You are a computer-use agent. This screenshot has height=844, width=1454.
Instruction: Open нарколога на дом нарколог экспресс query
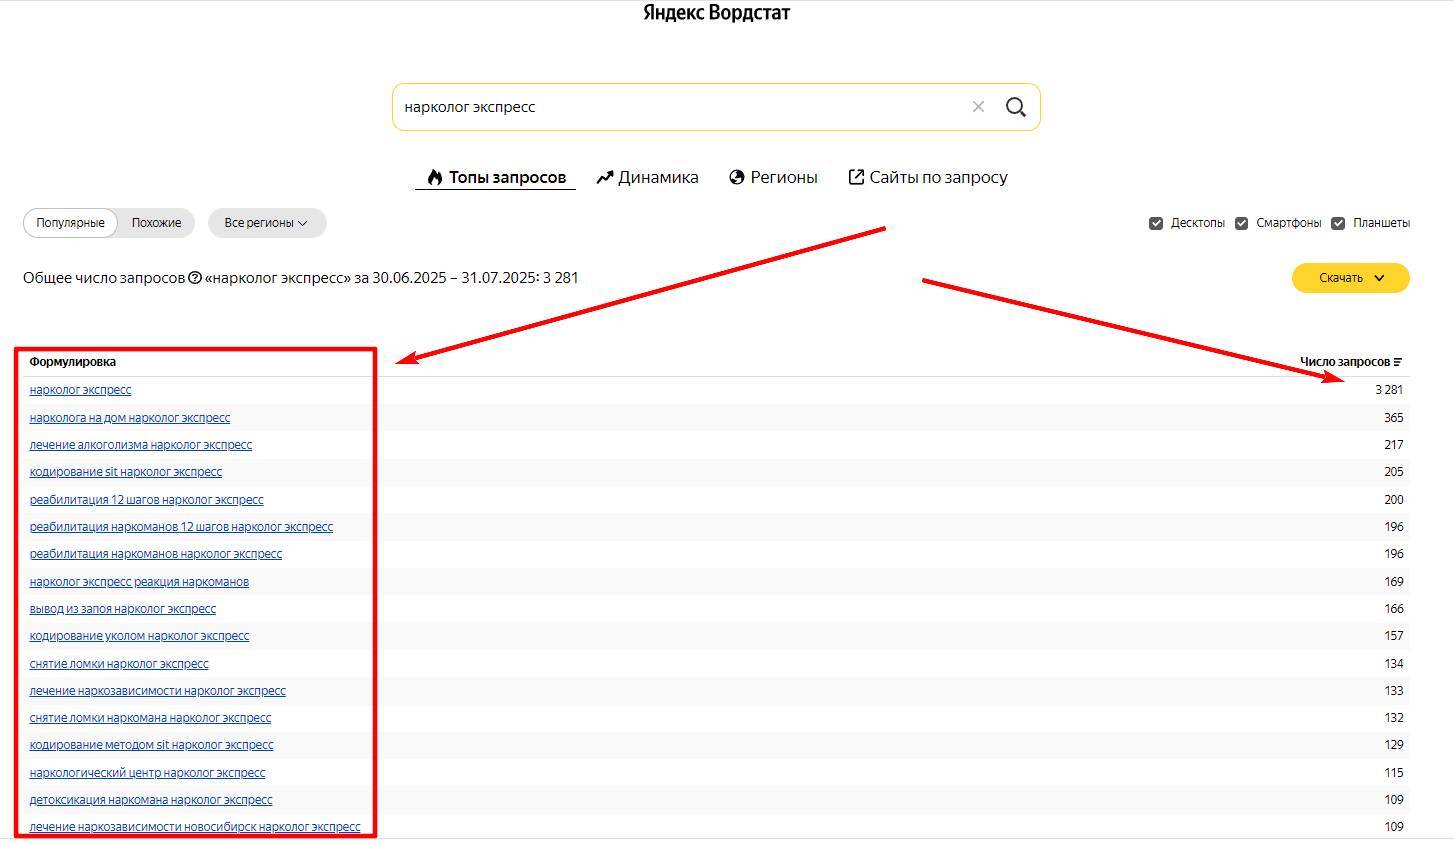tap(129, 418)
